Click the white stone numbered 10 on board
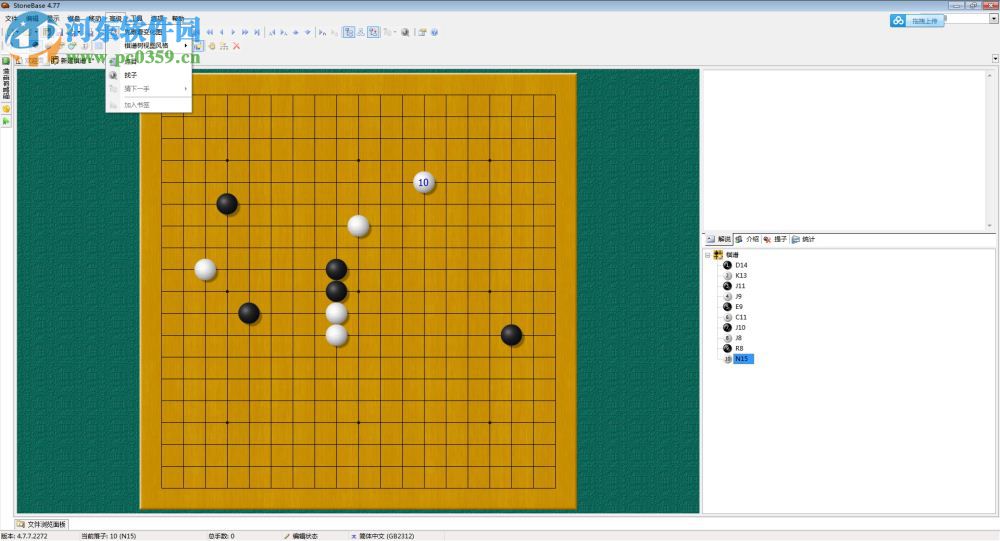 coord(423,182)
